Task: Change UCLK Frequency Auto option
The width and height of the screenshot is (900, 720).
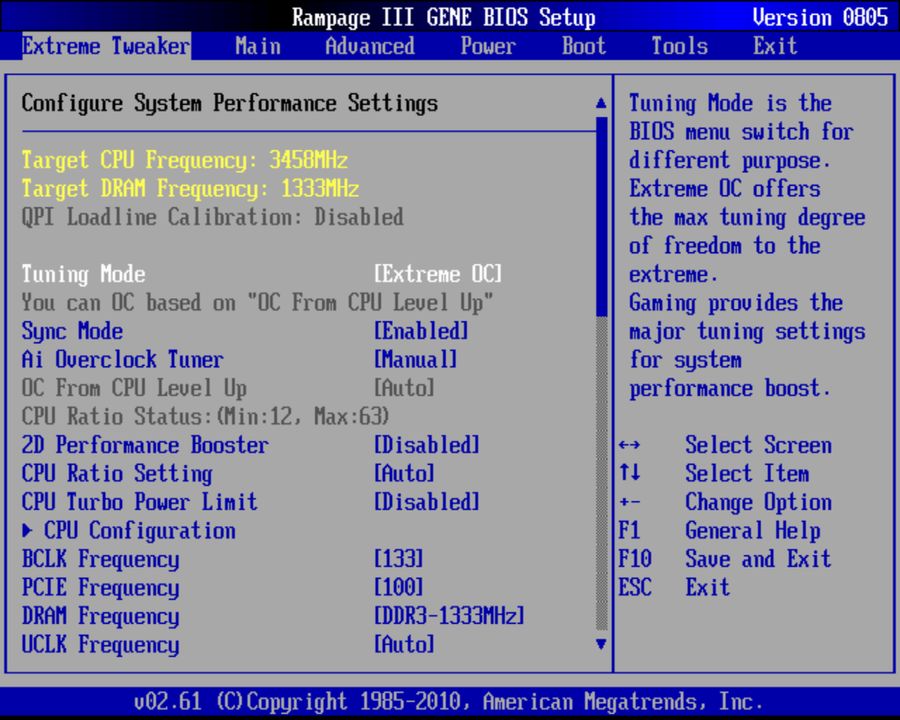Action: click(x=404, y=644)
